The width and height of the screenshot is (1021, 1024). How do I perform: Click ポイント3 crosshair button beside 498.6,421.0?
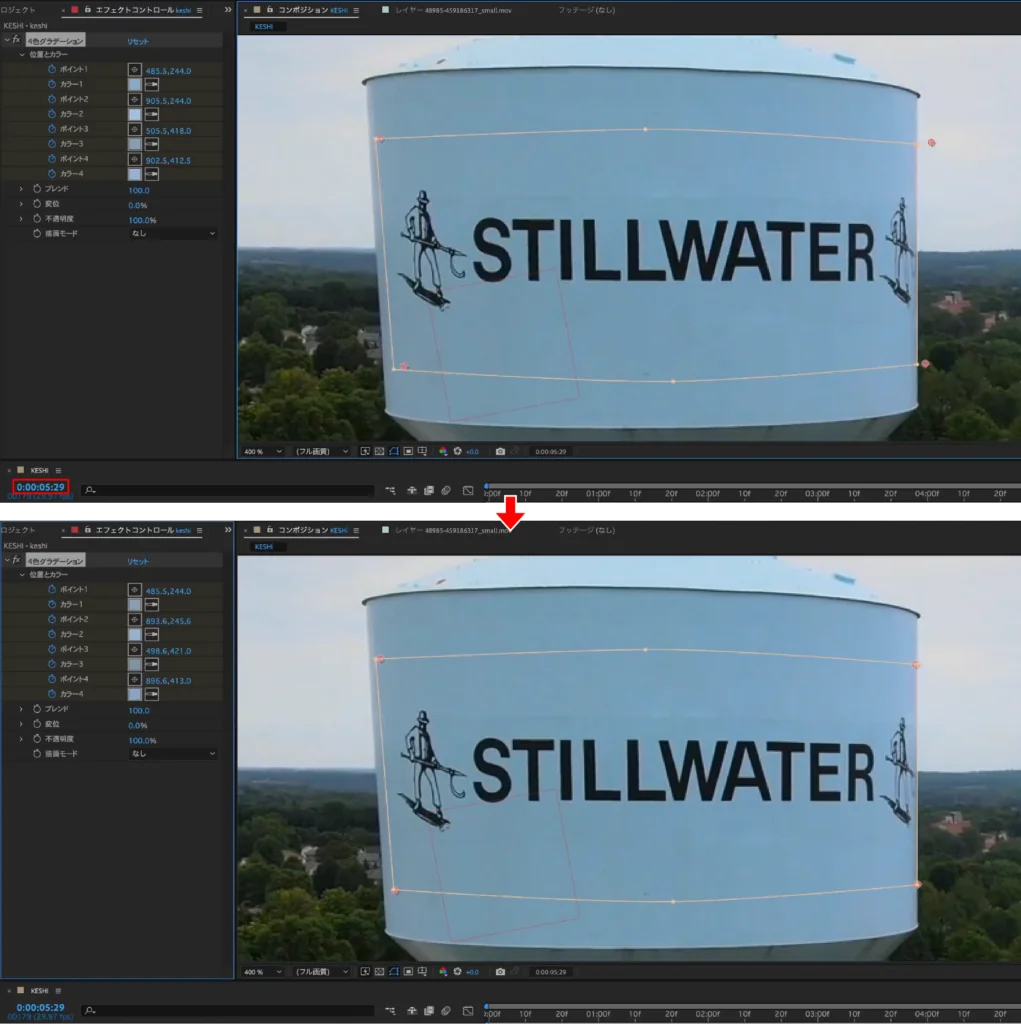(135, 650)
